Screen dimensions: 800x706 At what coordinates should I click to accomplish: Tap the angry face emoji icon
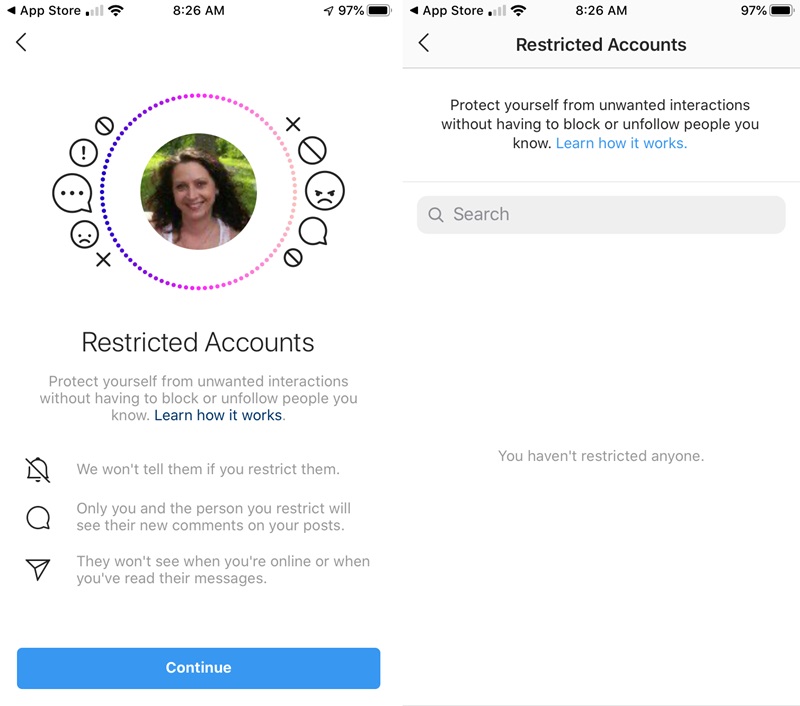coord(325,190)
